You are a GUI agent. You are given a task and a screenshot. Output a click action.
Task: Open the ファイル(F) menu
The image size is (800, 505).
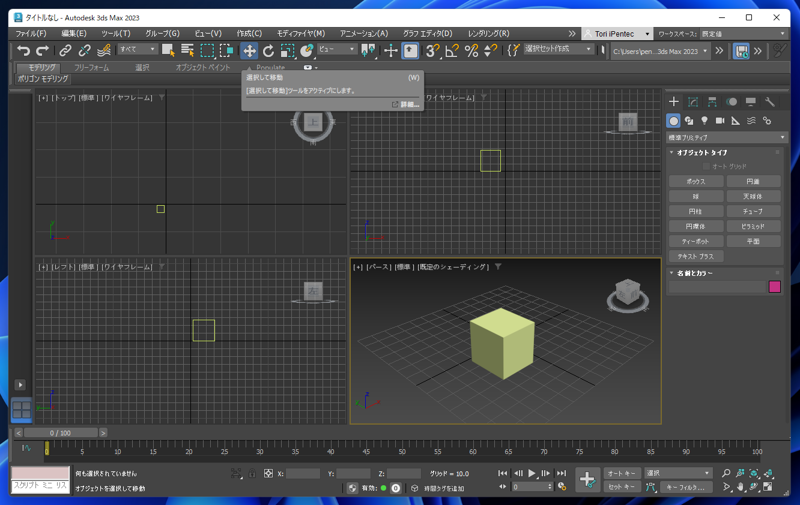[31, 33]
